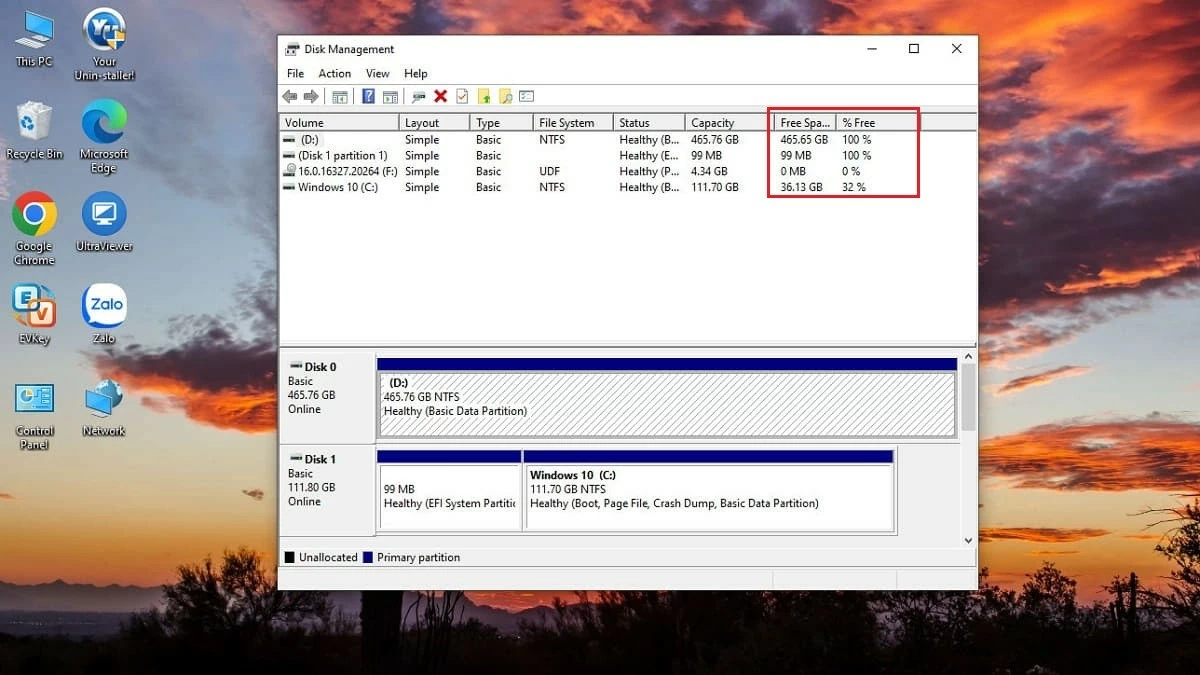Open the View menu

(377, 73)
